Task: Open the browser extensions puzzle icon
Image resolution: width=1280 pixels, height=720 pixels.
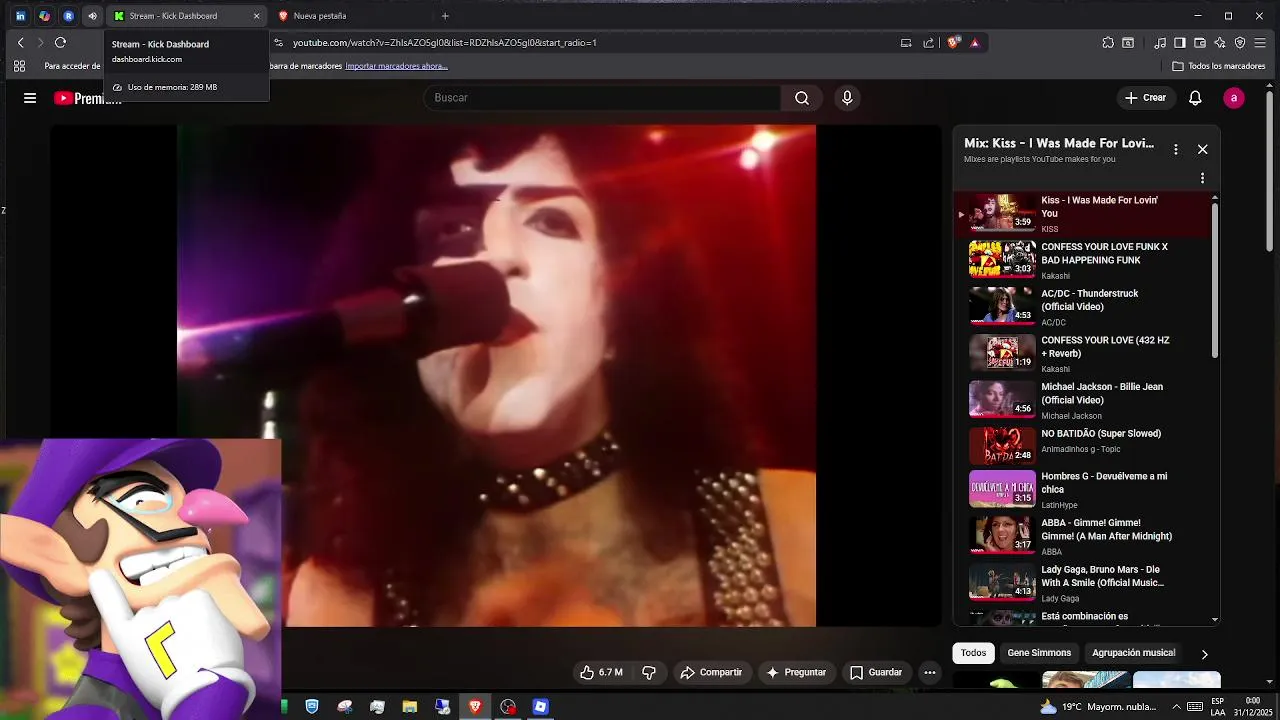Action: [1108, 43]
